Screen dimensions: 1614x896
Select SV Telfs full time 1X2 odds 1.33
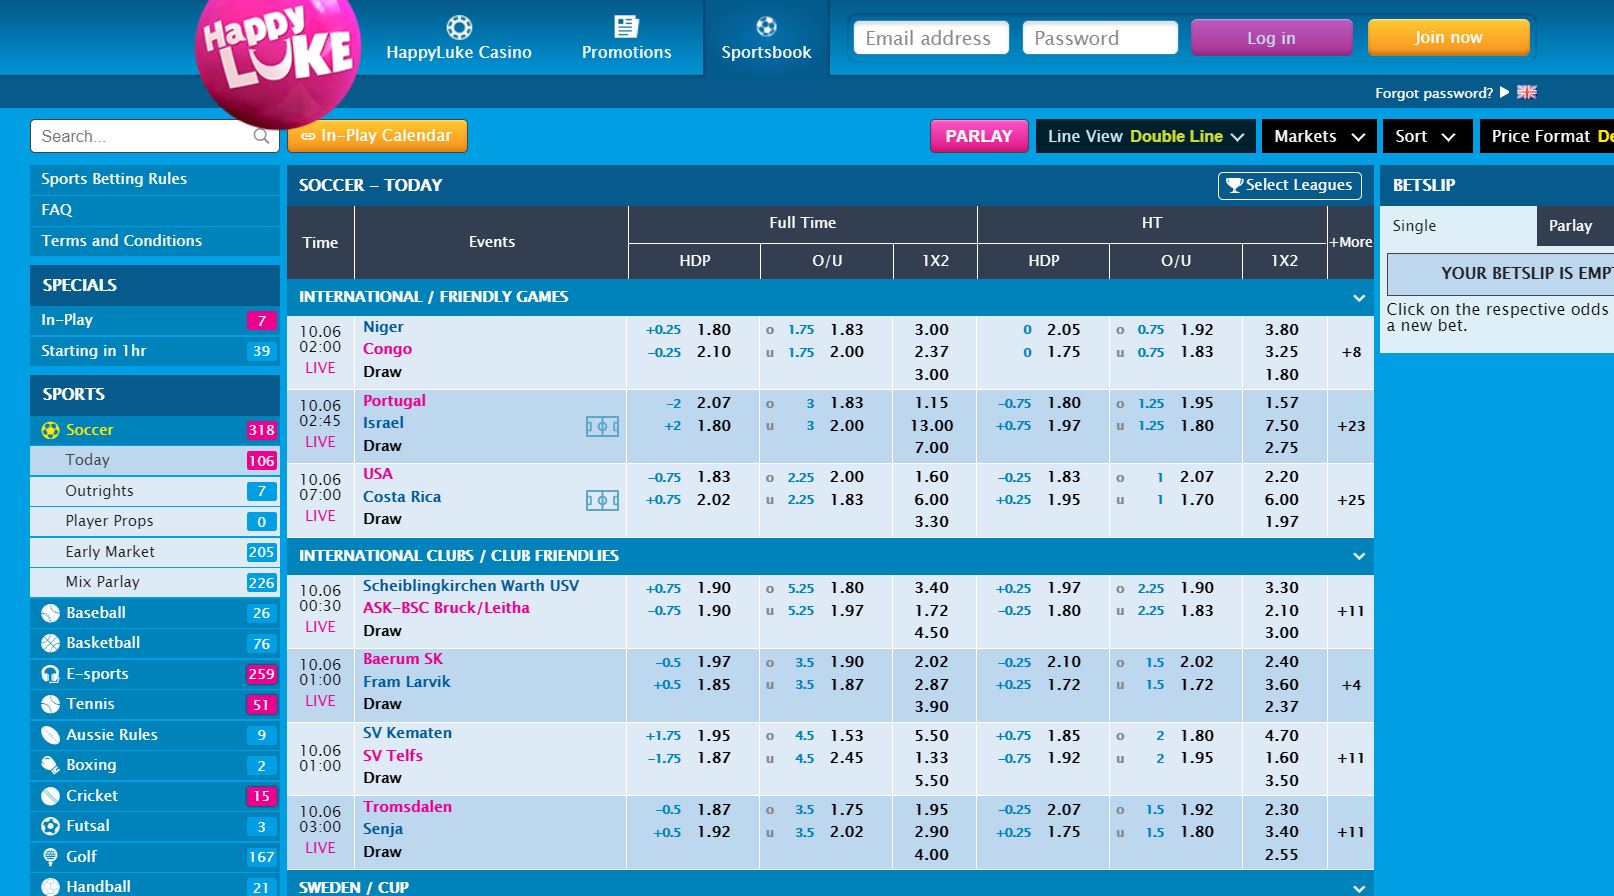point(931,758)
